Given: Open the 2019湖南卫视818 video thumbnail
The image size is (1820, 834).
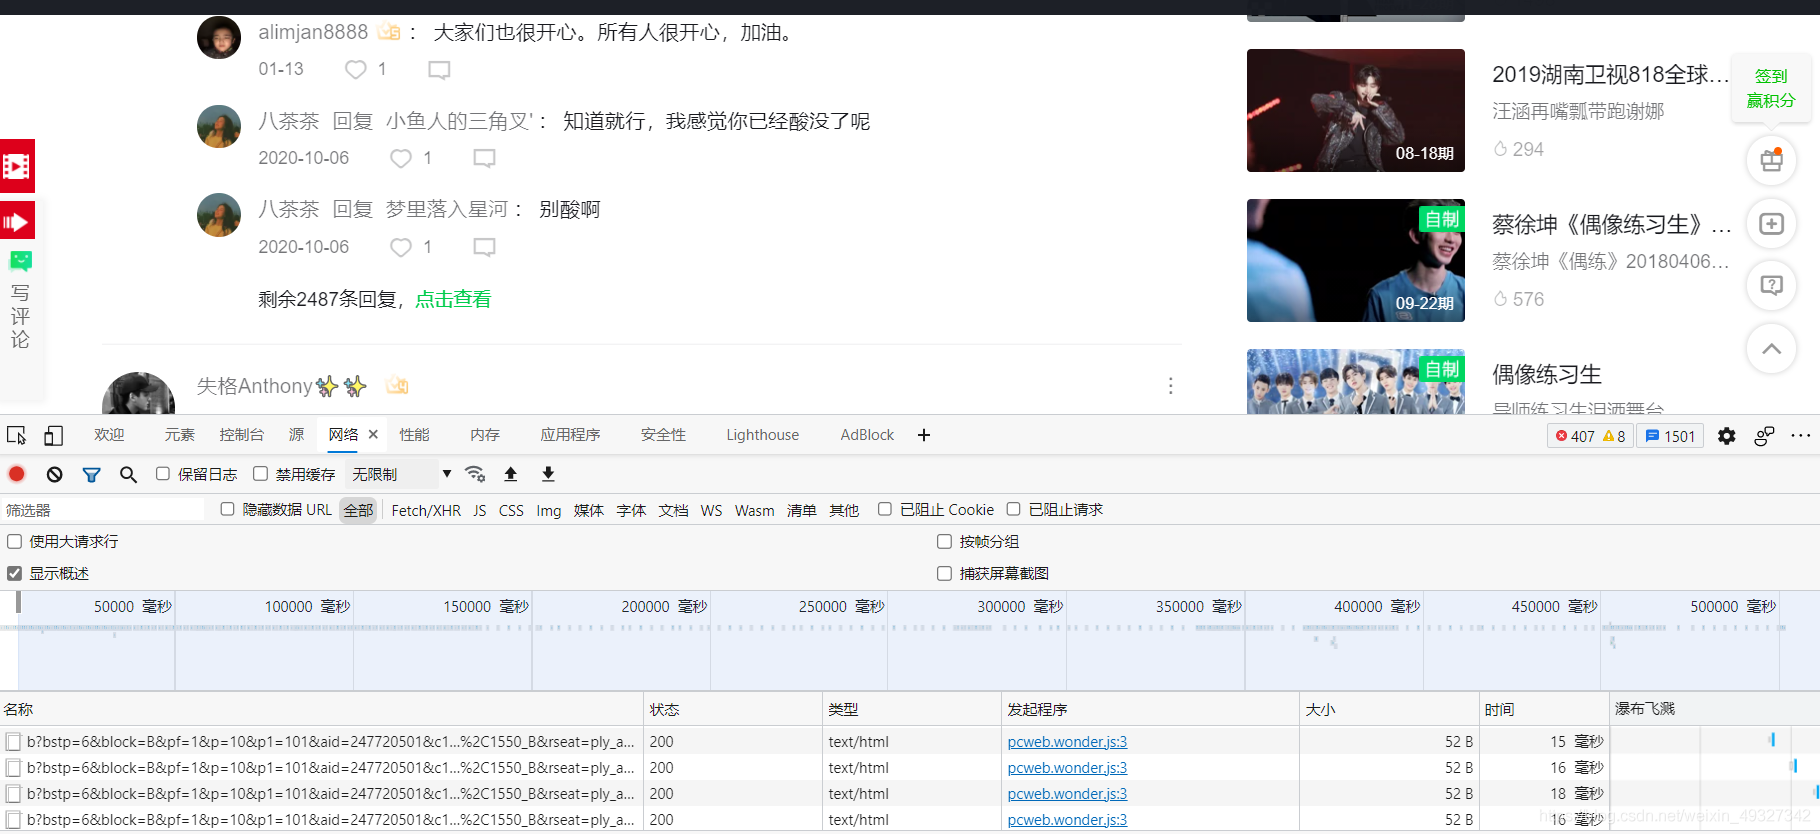Looking at the screenshot, I should pos(1355,110).
